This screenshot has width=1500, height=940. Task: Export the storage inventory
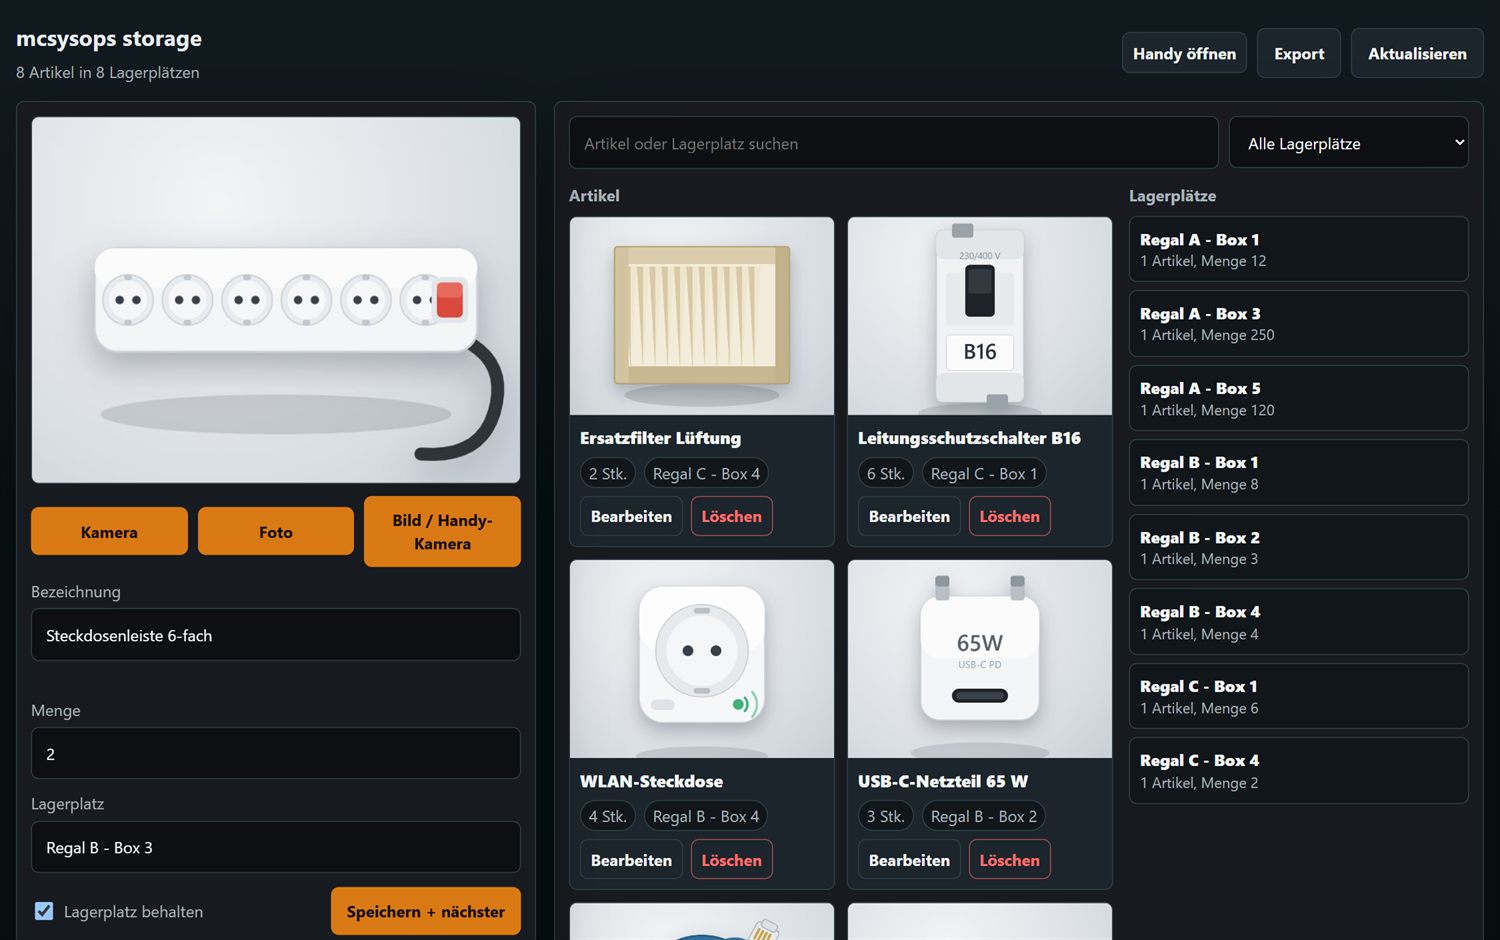tap(1299, 54)
